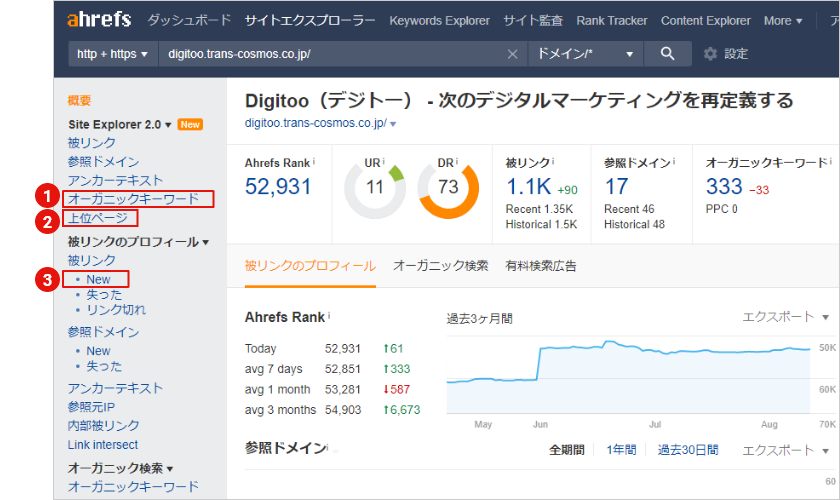Viewport: 840px width, 500px height.
Task: Open ダッシュボード in the top navigation
Action: coord(189,20)
